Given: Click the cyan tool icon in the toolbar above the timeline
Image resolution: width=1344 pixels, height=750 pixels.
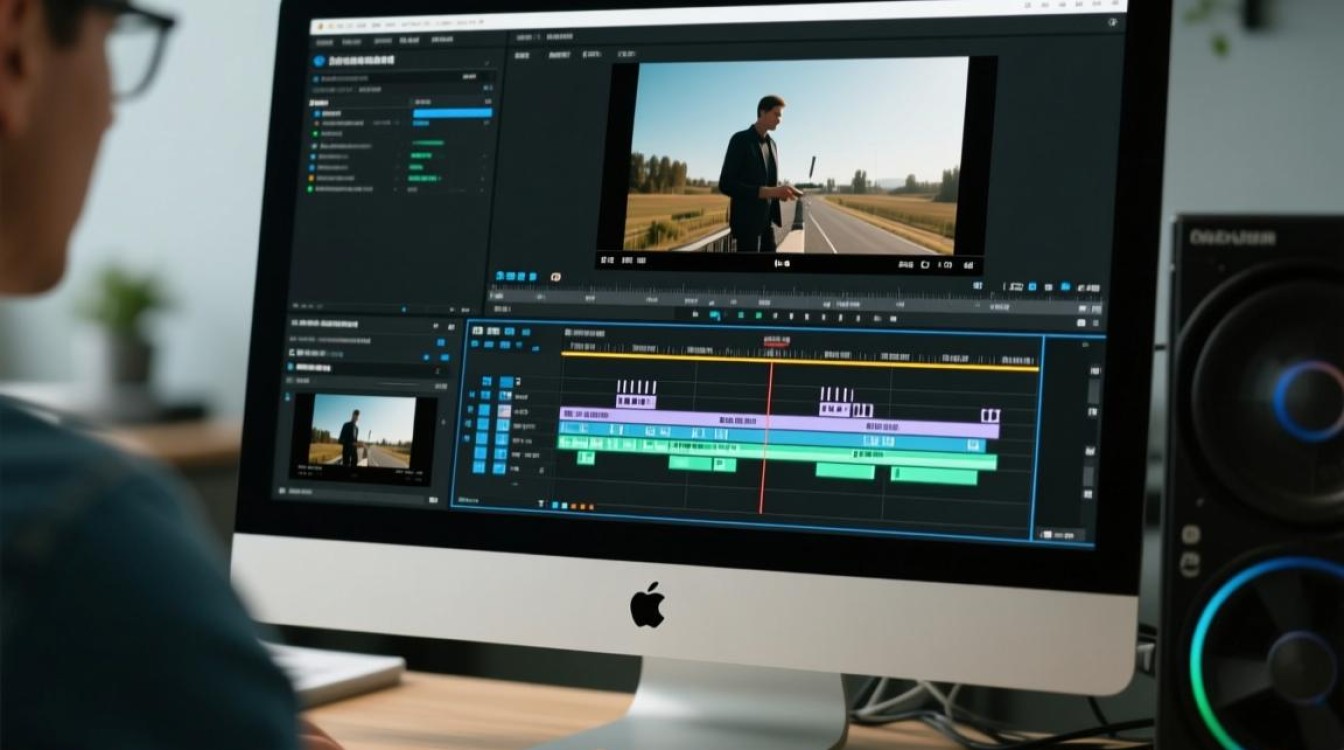Looking at the screenshot, I should point(715,315).
